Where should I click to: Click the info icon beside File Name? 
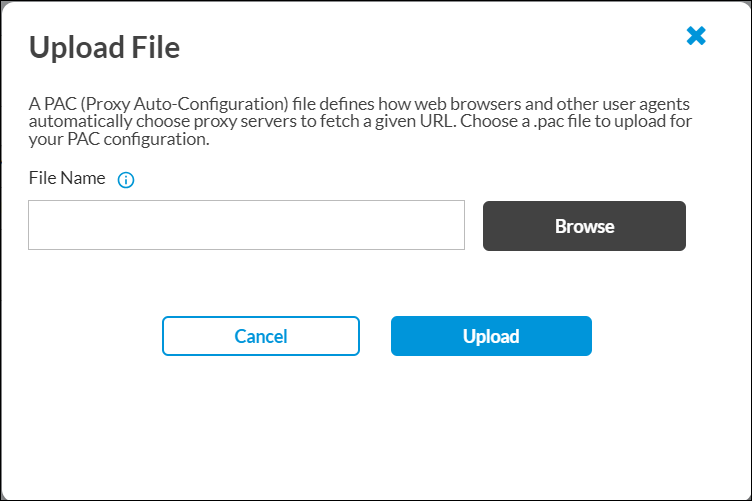[126, 181]
